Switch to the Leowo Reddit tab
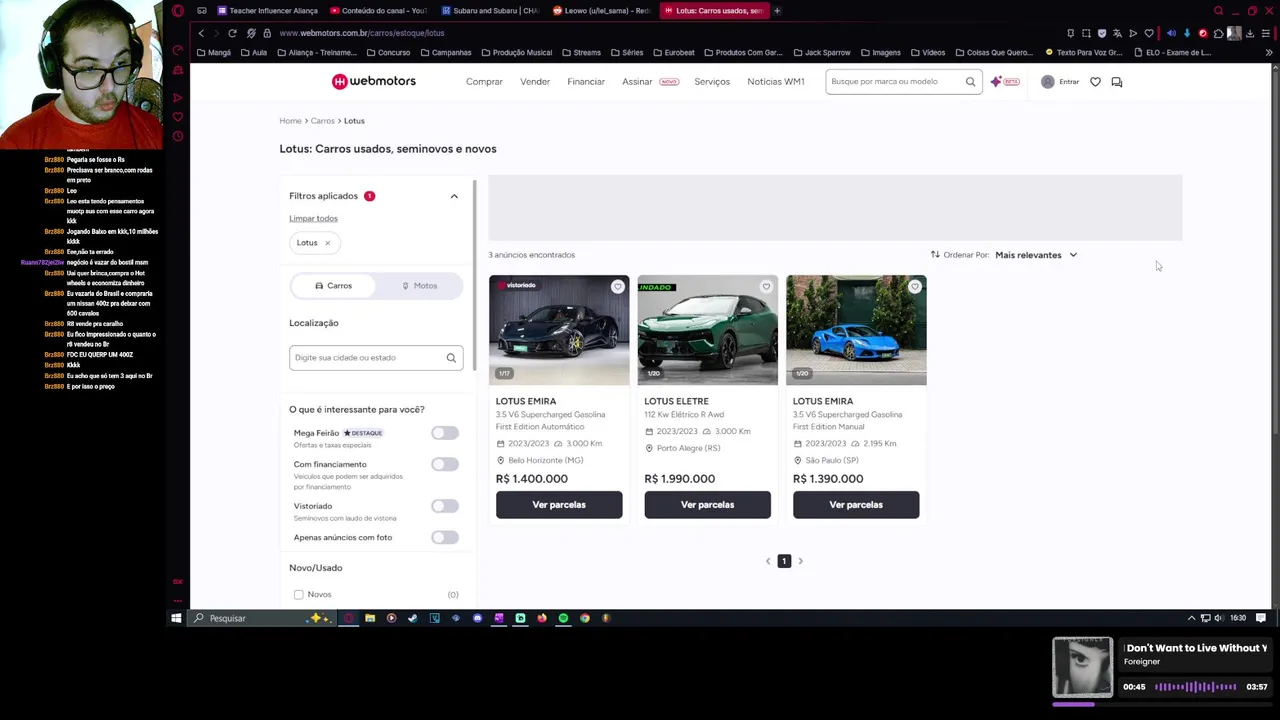 click(x=602, y=11)
